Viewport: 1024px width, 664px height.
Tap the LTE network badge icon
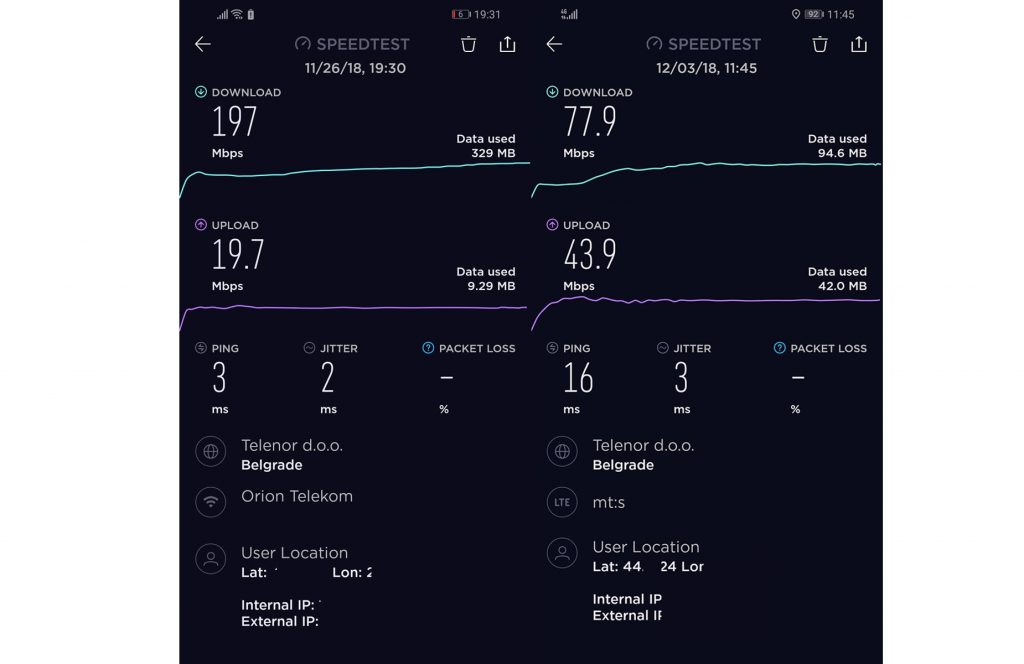coord(562,502)
